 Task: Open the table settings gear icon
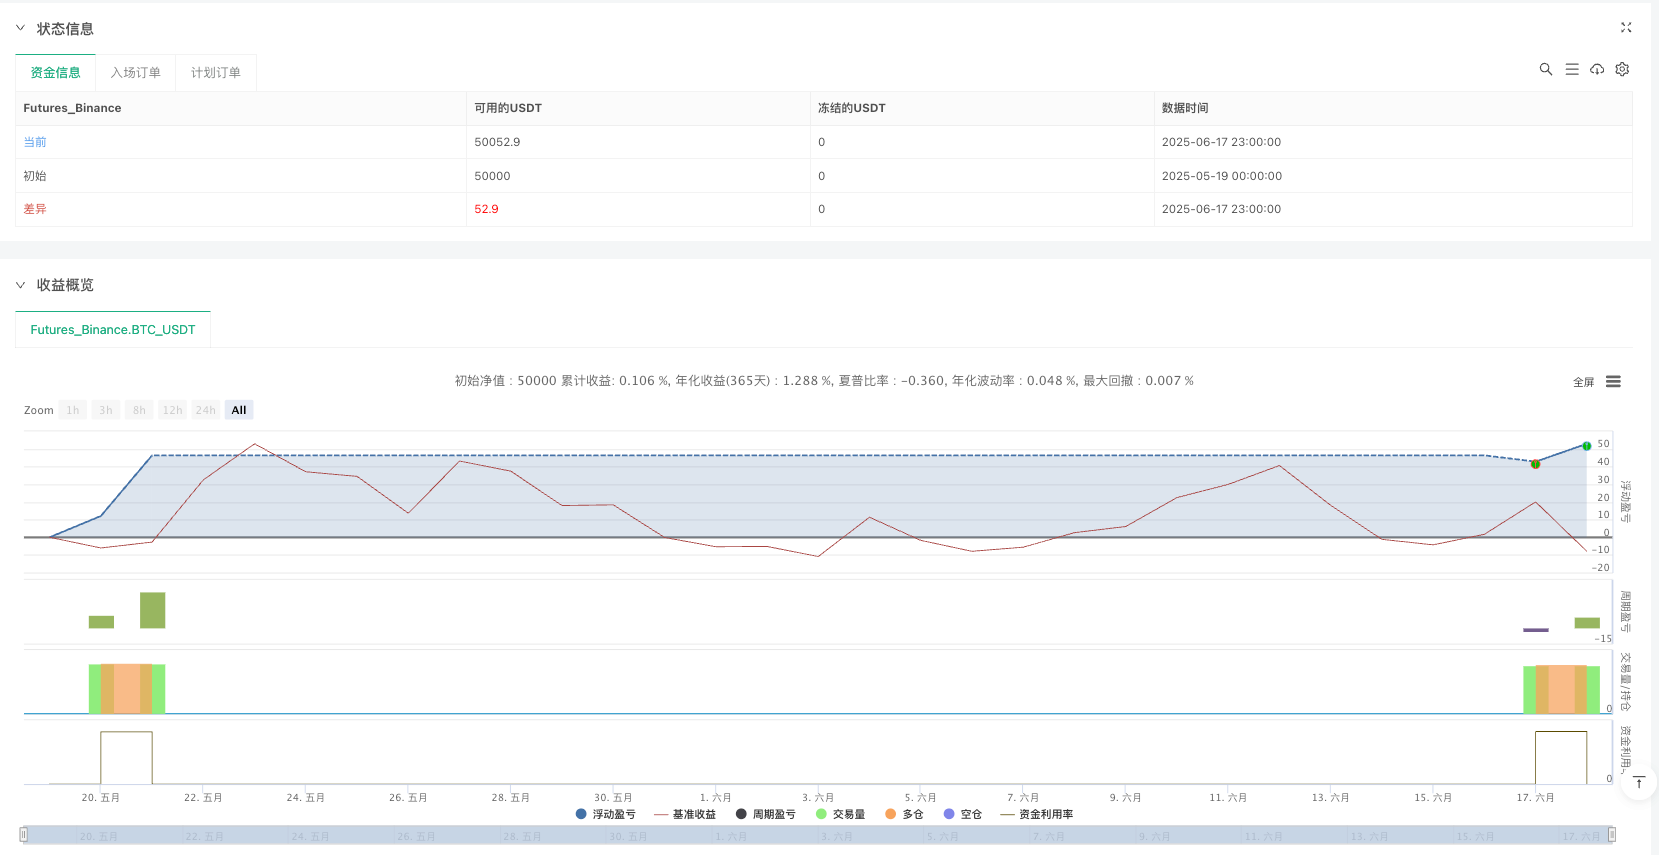pyautogui.click(x=1622, y=69)
